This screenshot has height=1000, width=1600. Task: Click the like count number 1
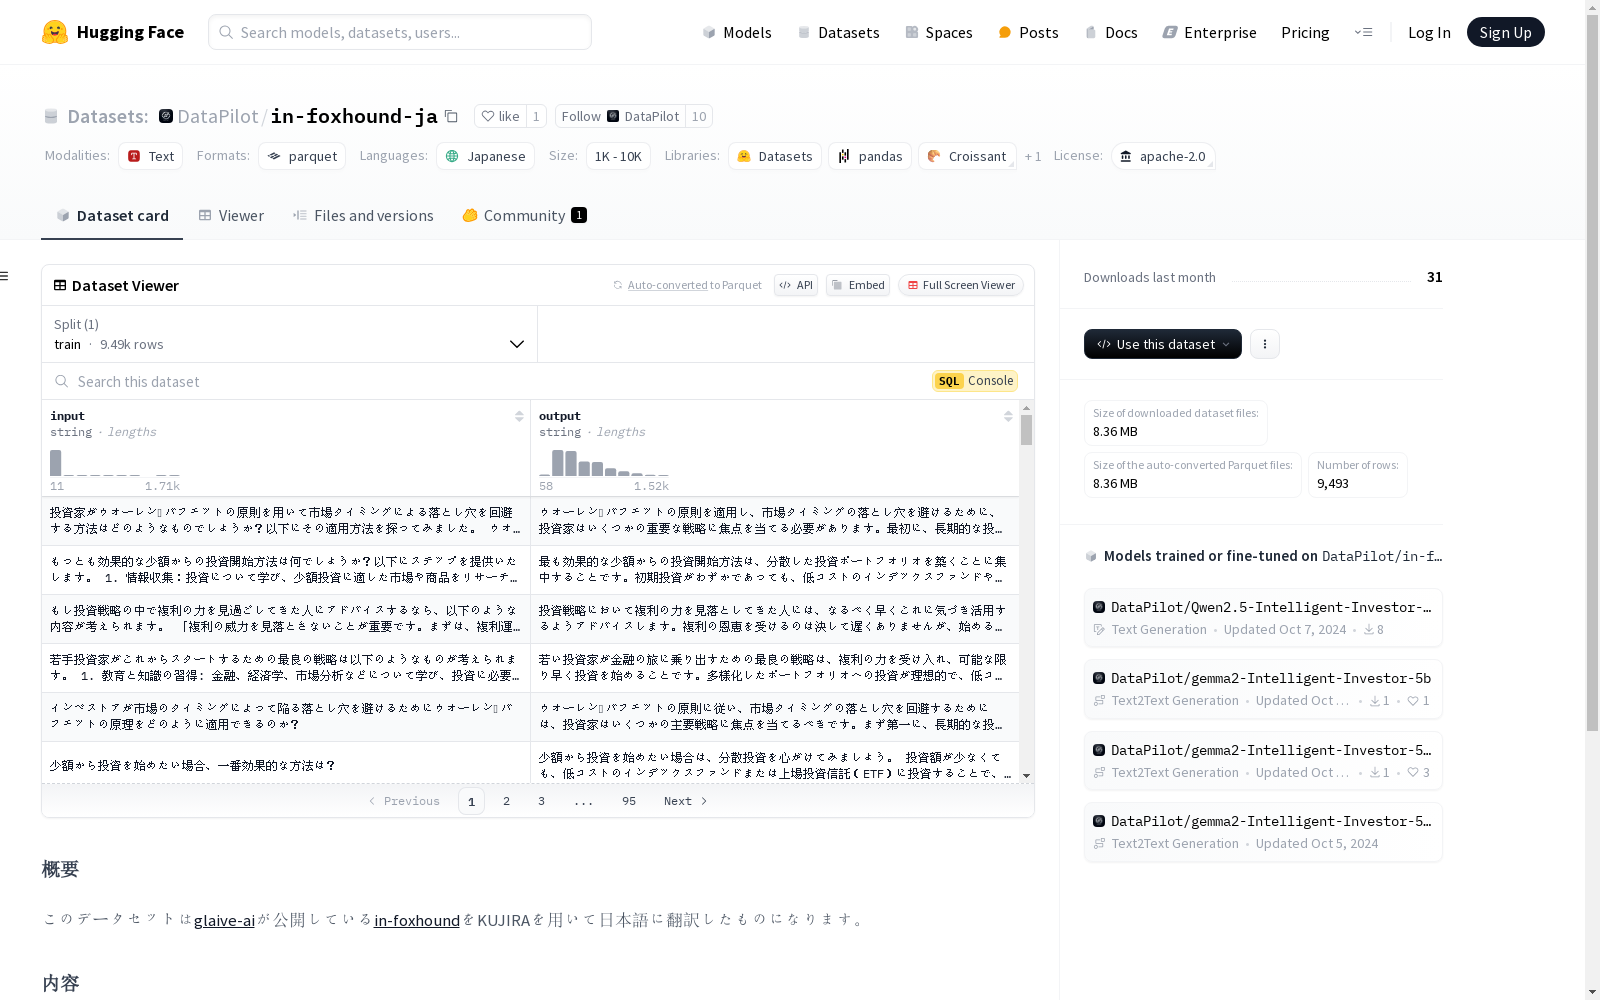[x=536, y=116]
